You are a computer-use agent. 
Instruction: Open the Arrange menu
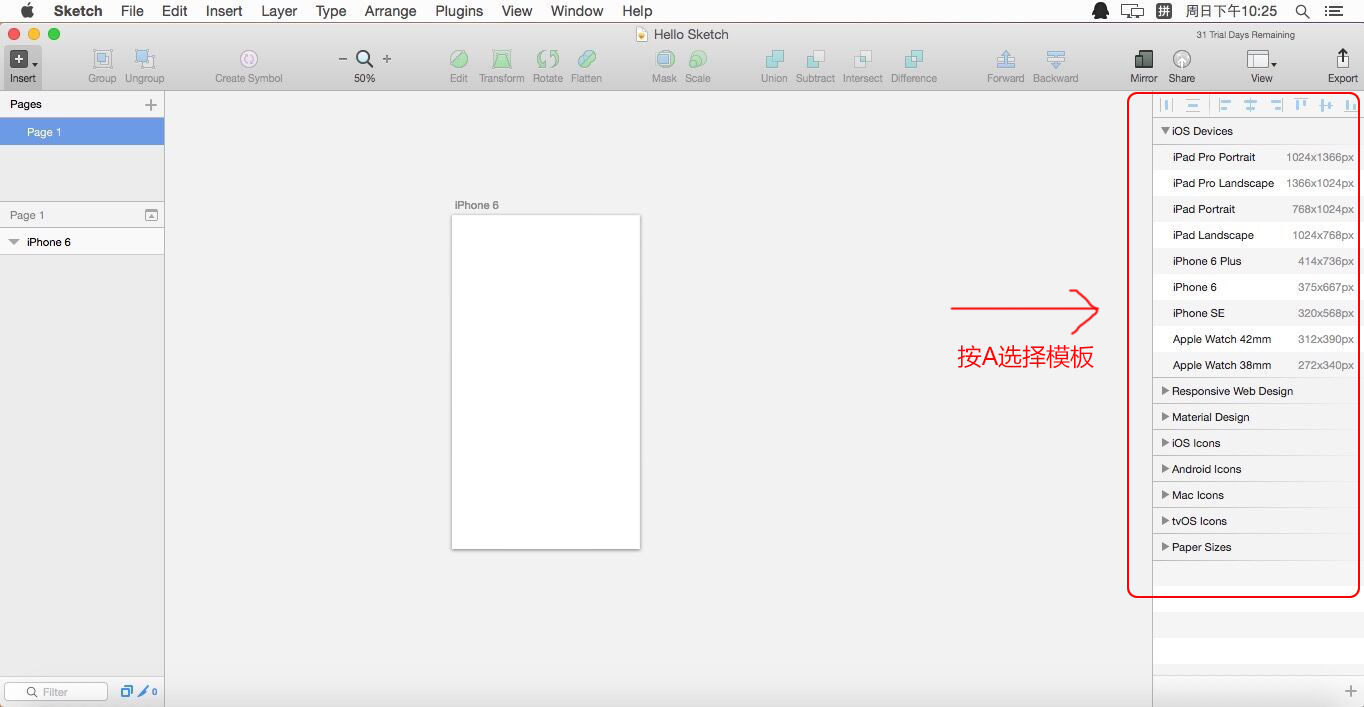coord(390,11)
